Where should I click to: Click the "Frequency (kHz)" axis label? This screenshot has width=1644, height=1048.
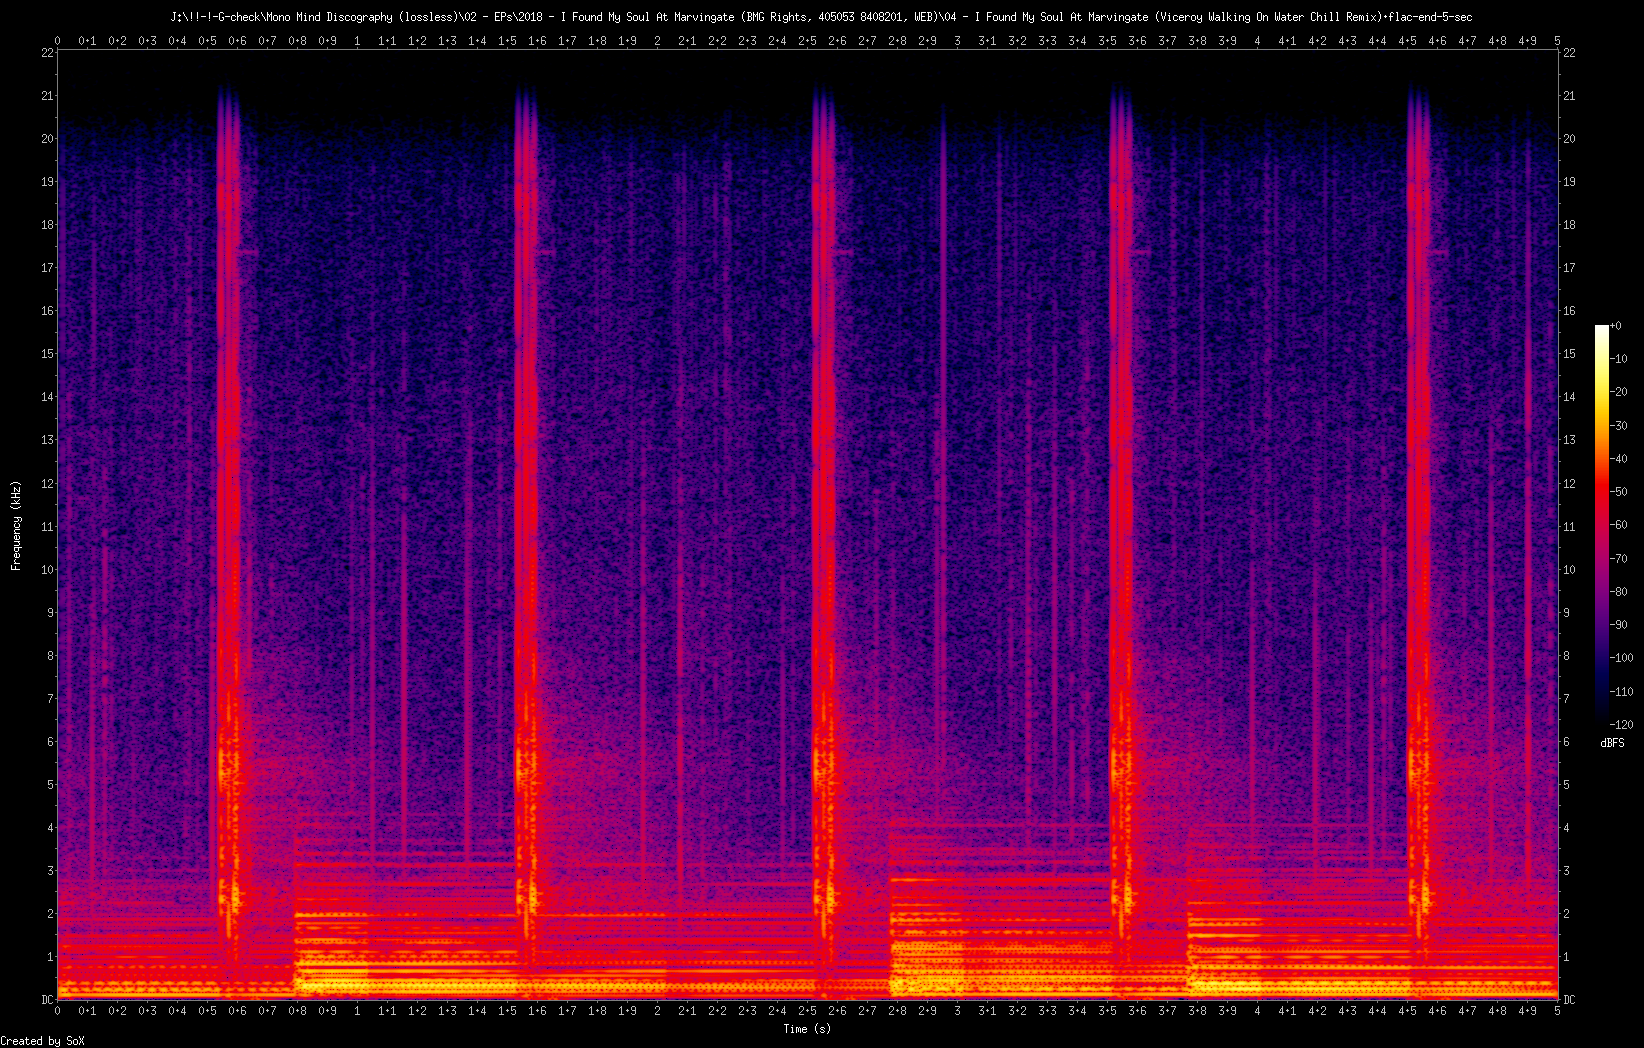(x=16, y=526)
